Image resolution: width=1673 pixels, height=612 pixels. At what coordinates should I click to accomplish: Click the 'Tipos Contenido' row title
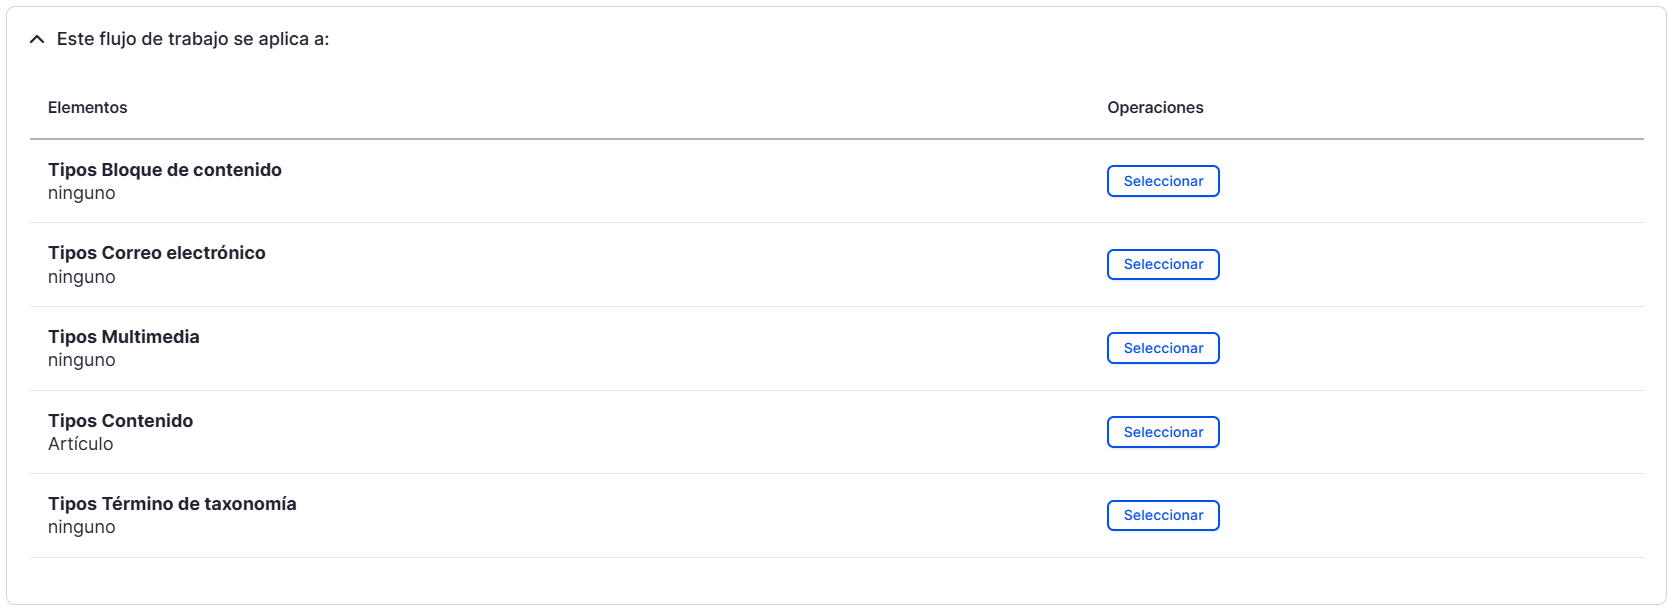(x=121, y=421)
